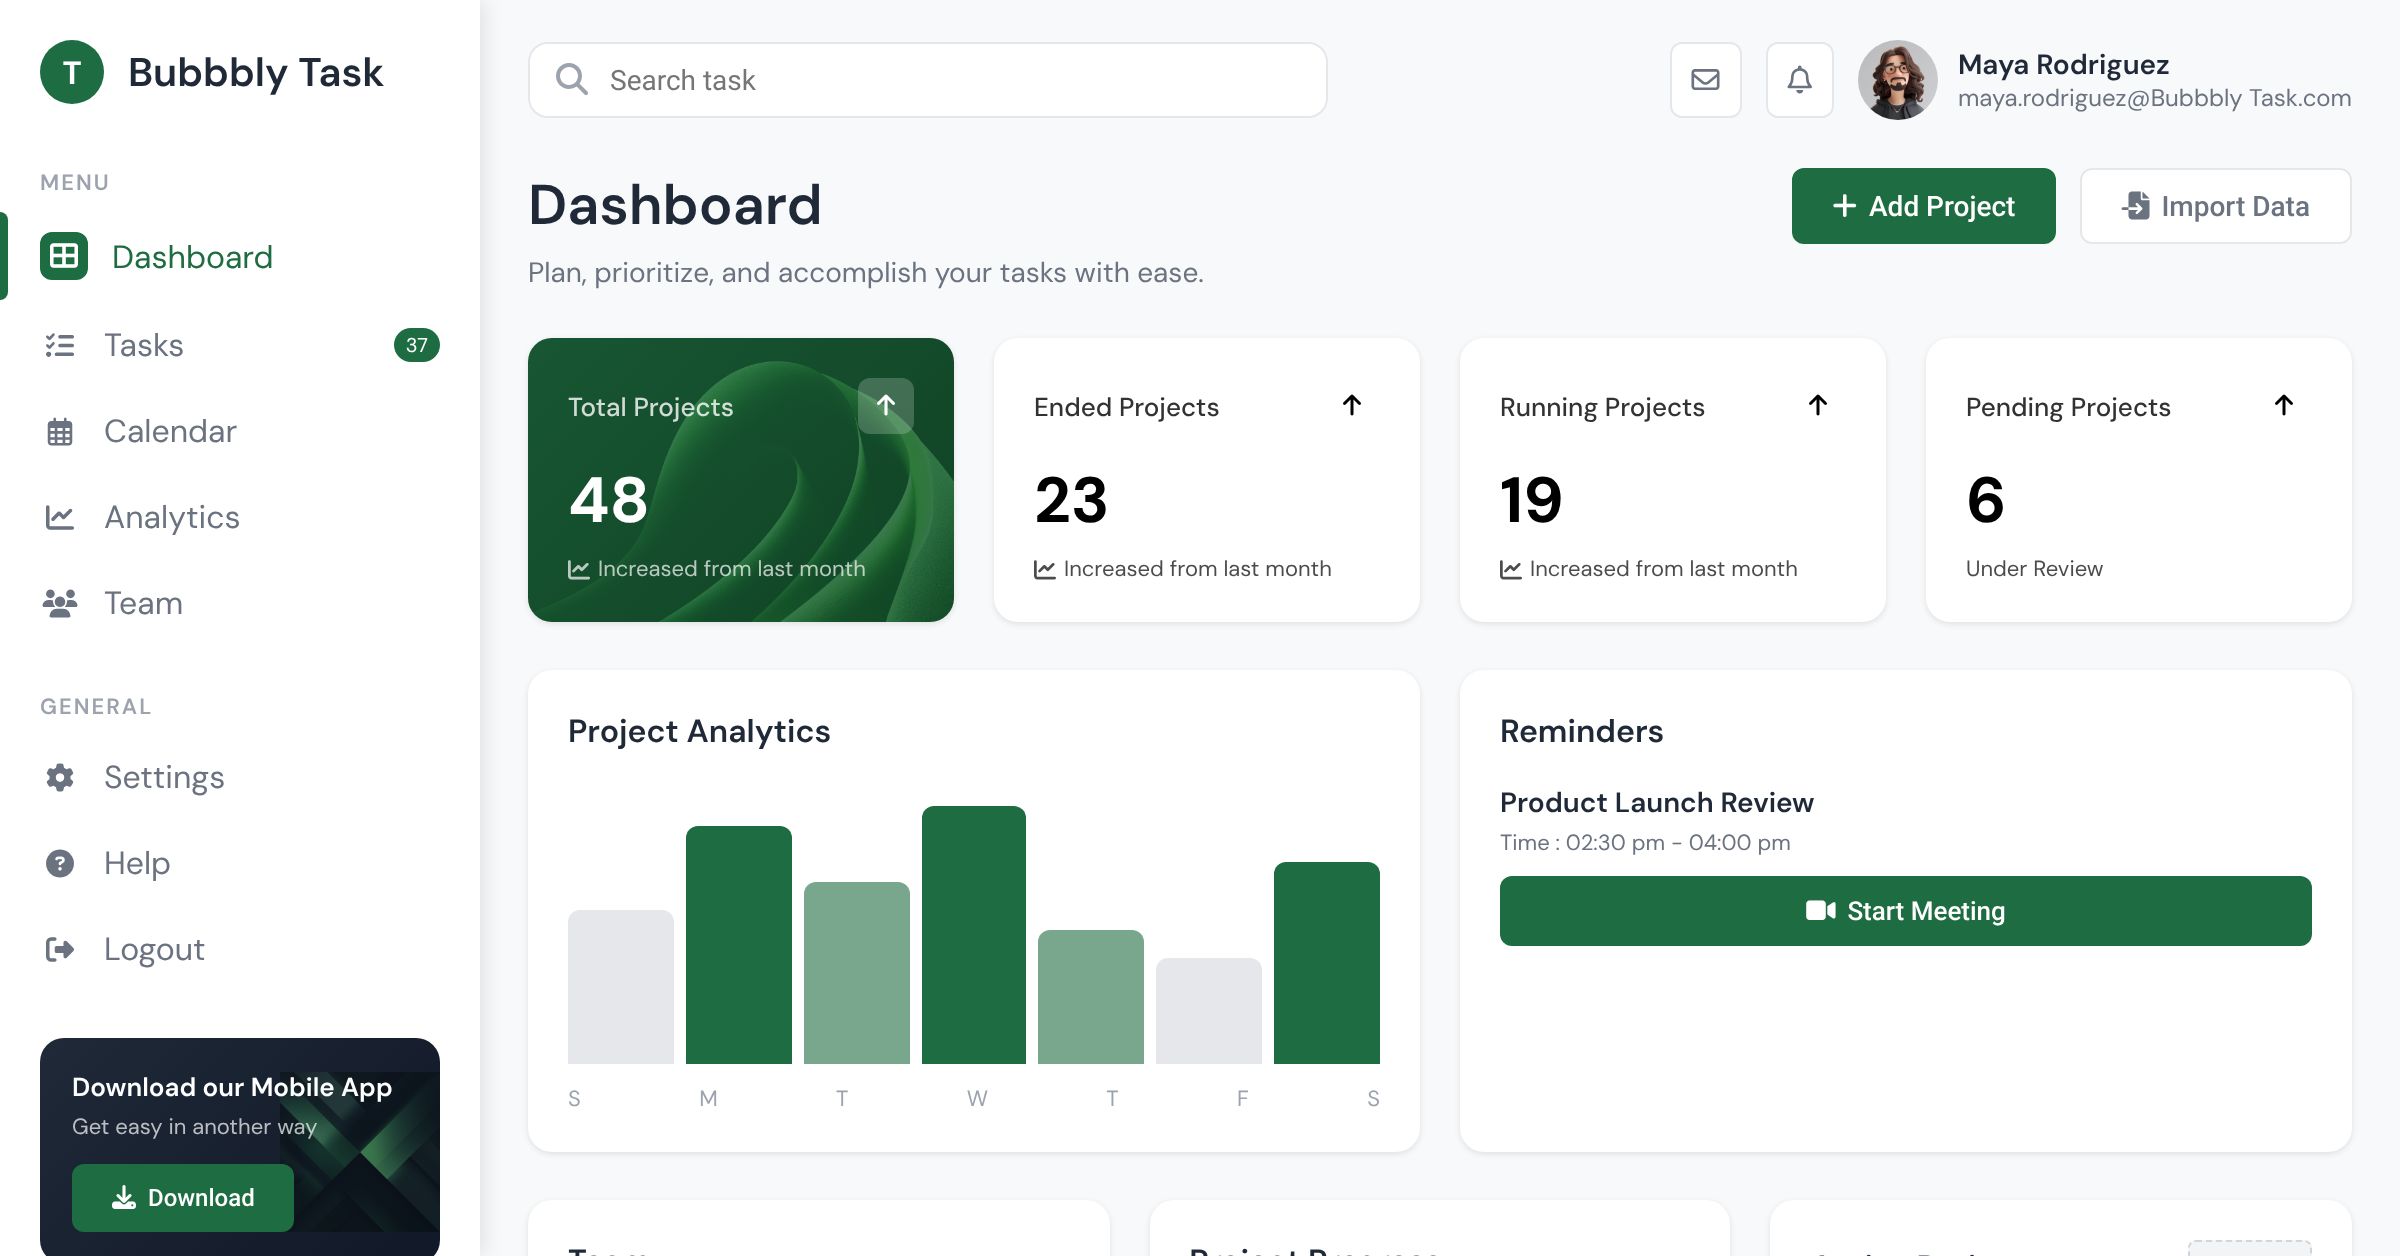The width and height of the screenshot is (2400, 1256).
Task: Open Analytics from the sidebar
Action: [172, 517]
